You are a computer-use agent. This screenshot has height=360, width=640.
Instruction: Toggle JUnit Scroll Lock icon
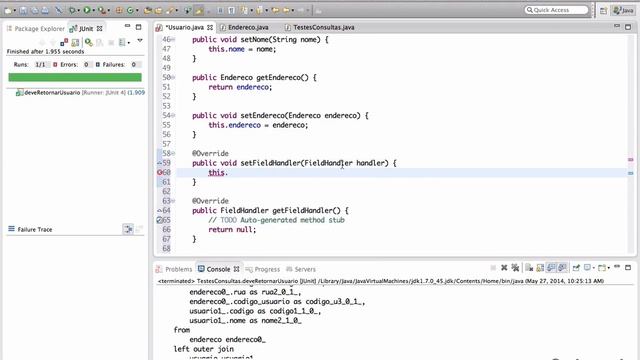(75, 42)
